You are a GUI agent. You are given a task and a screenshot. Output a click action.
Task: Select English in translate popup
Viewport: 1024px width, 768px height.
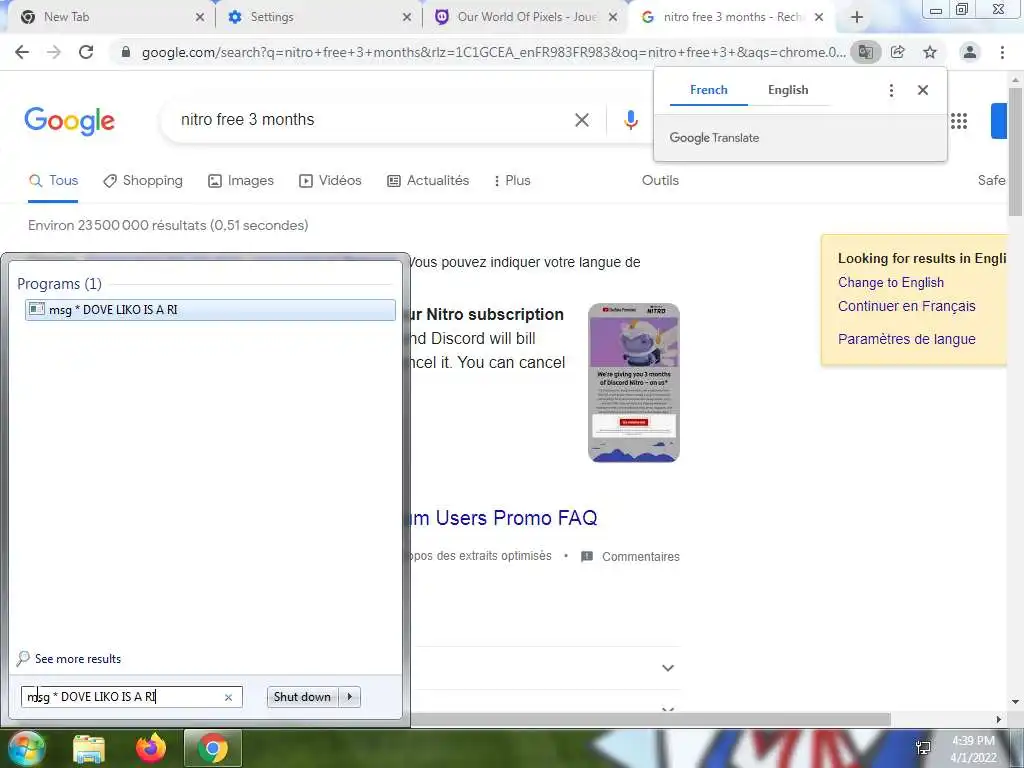(x=788, y=90)
